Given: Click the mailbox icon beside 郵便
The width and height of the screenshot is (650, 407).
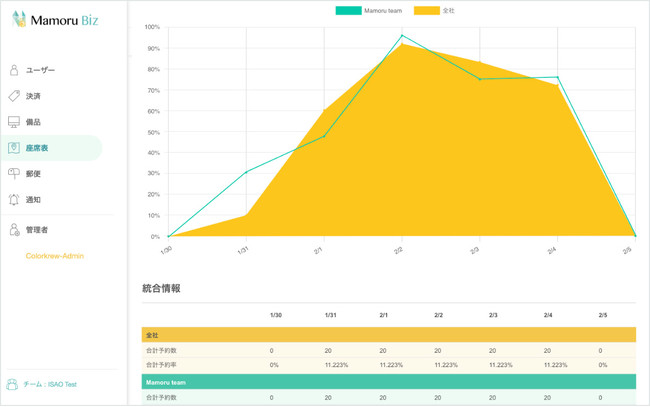Looking at the screenshot, I should 14,174.
